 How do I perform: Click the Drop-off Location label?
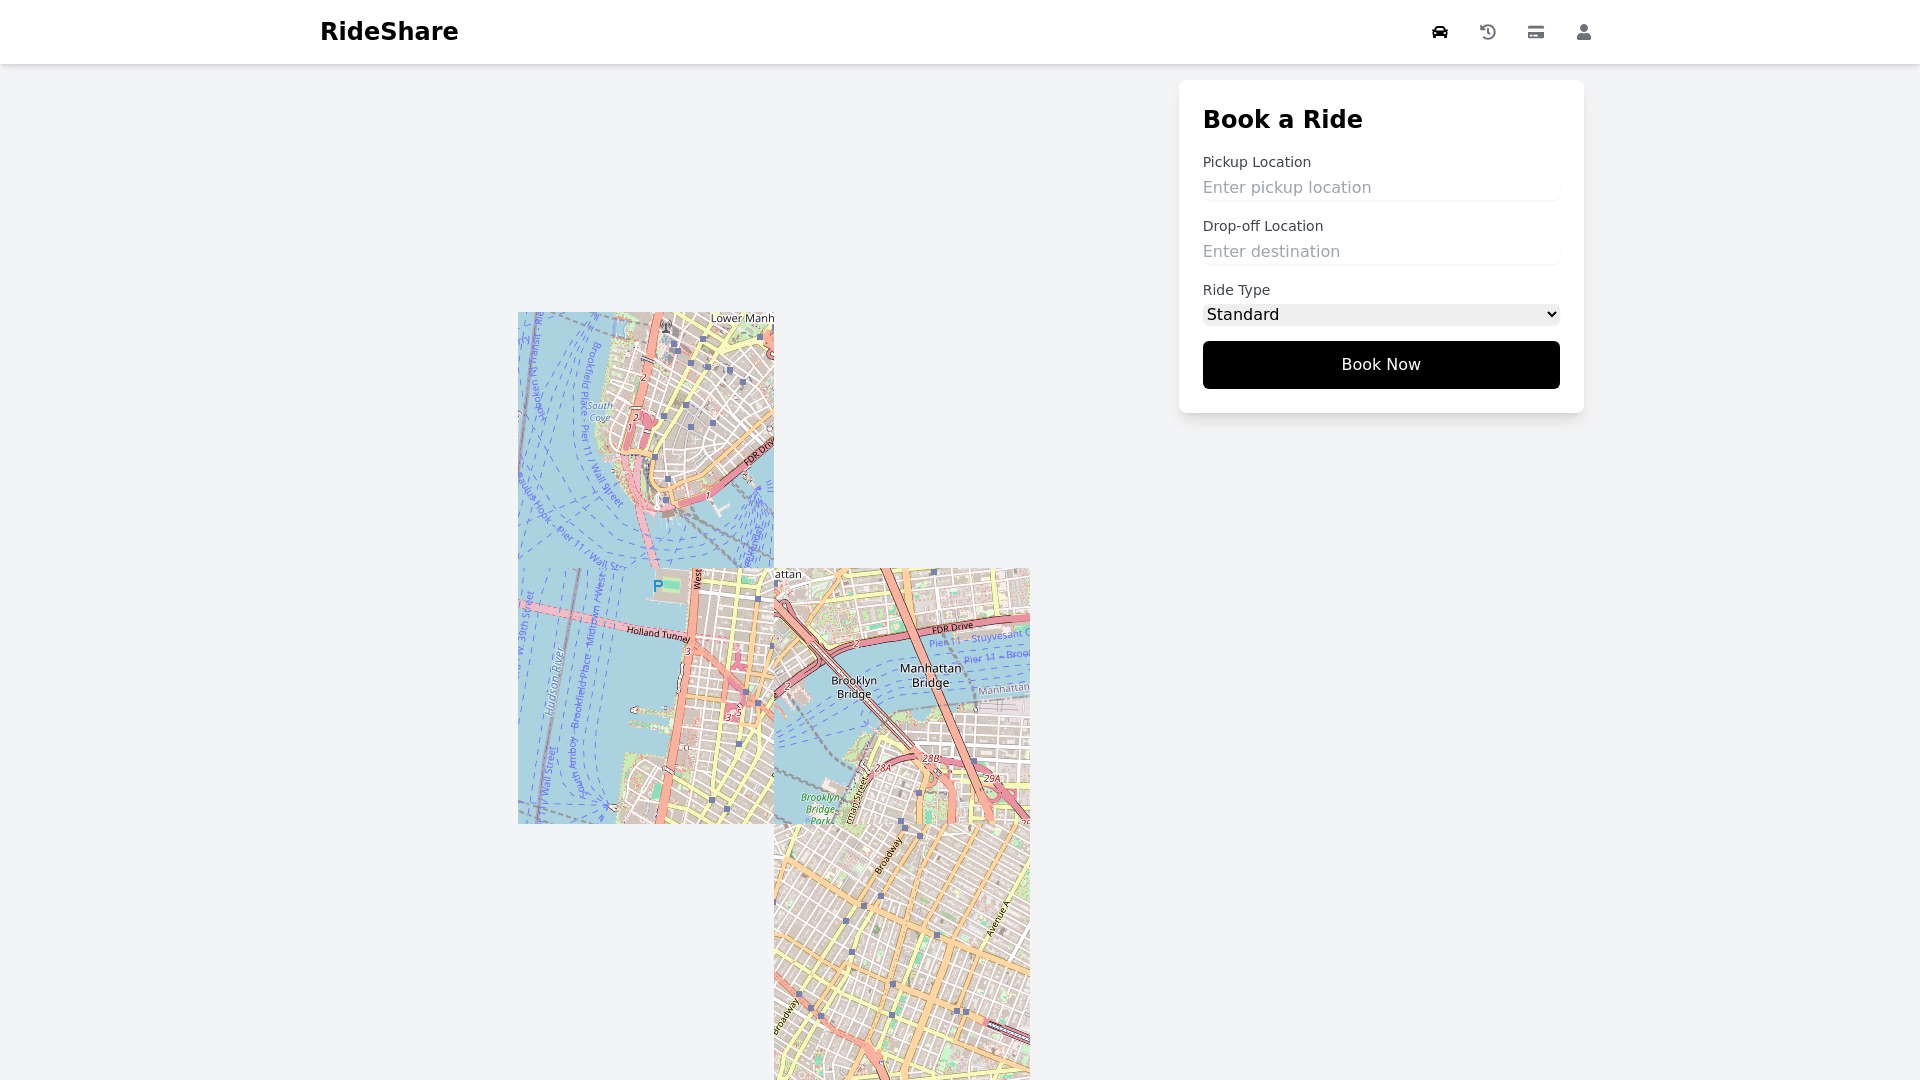(1262, 226)
